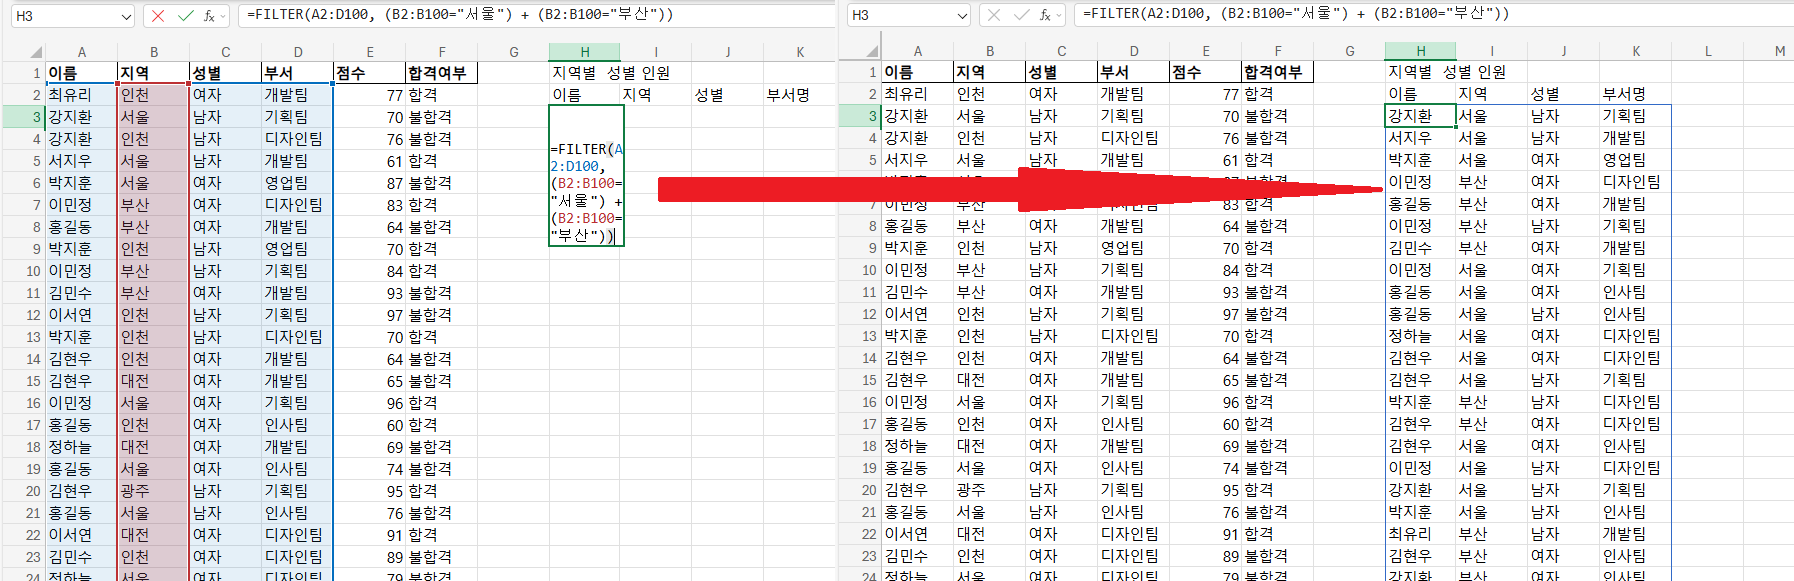Select column K header in left sheet
Image resolution: width=1794 pixels, height=581 pixels.
(x=800, y=52)
